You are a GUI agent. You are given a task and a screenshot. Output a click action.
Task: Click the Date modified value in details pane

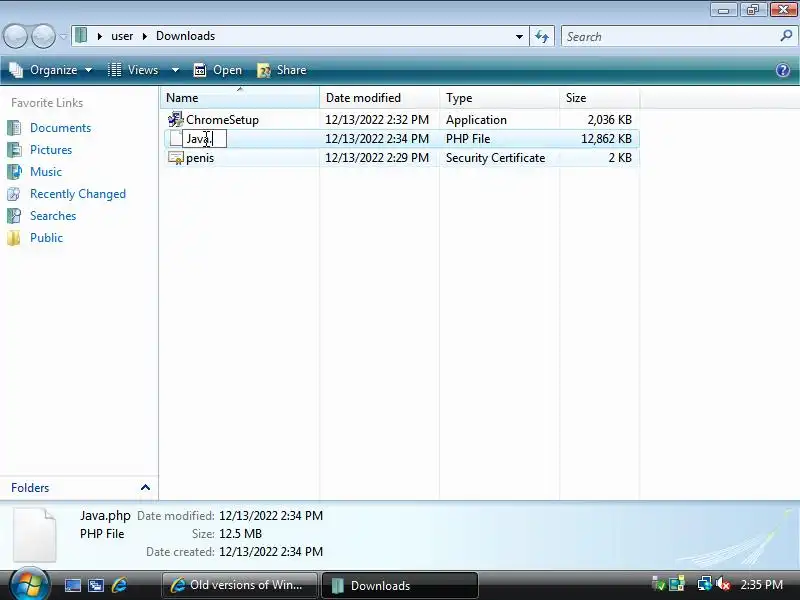(271, 516)
